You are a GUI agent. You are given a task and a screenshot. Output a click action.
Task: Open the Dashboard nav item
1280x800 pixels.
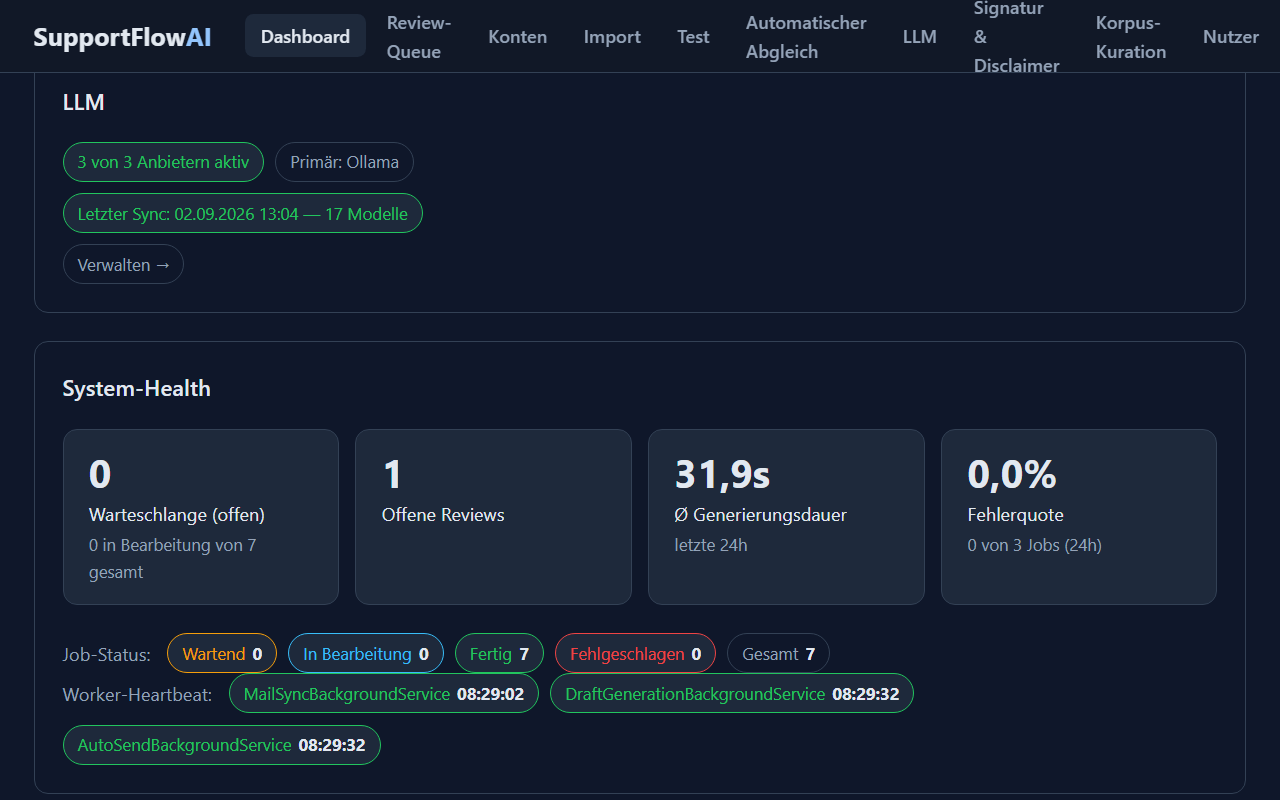305,37
